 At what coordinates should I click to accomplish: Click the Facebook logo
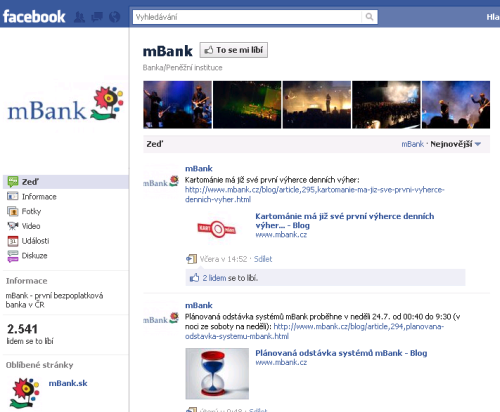[34, 17]
